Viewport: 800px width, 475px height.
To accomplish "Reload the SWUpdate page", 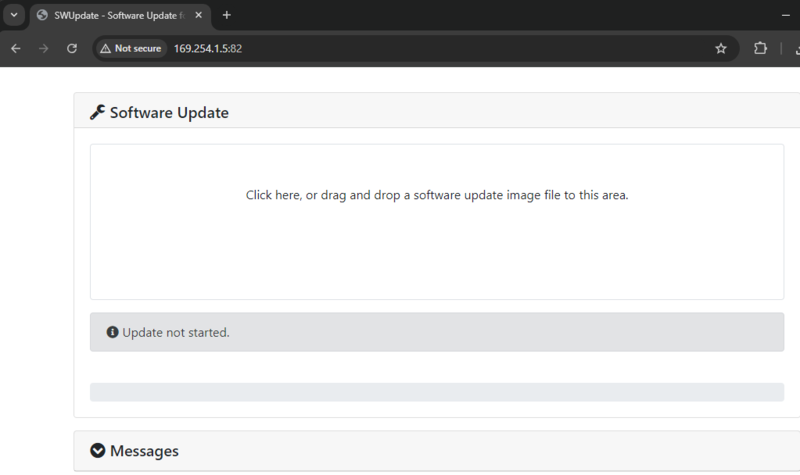I will pyautogui.click(x=72, y=48).
